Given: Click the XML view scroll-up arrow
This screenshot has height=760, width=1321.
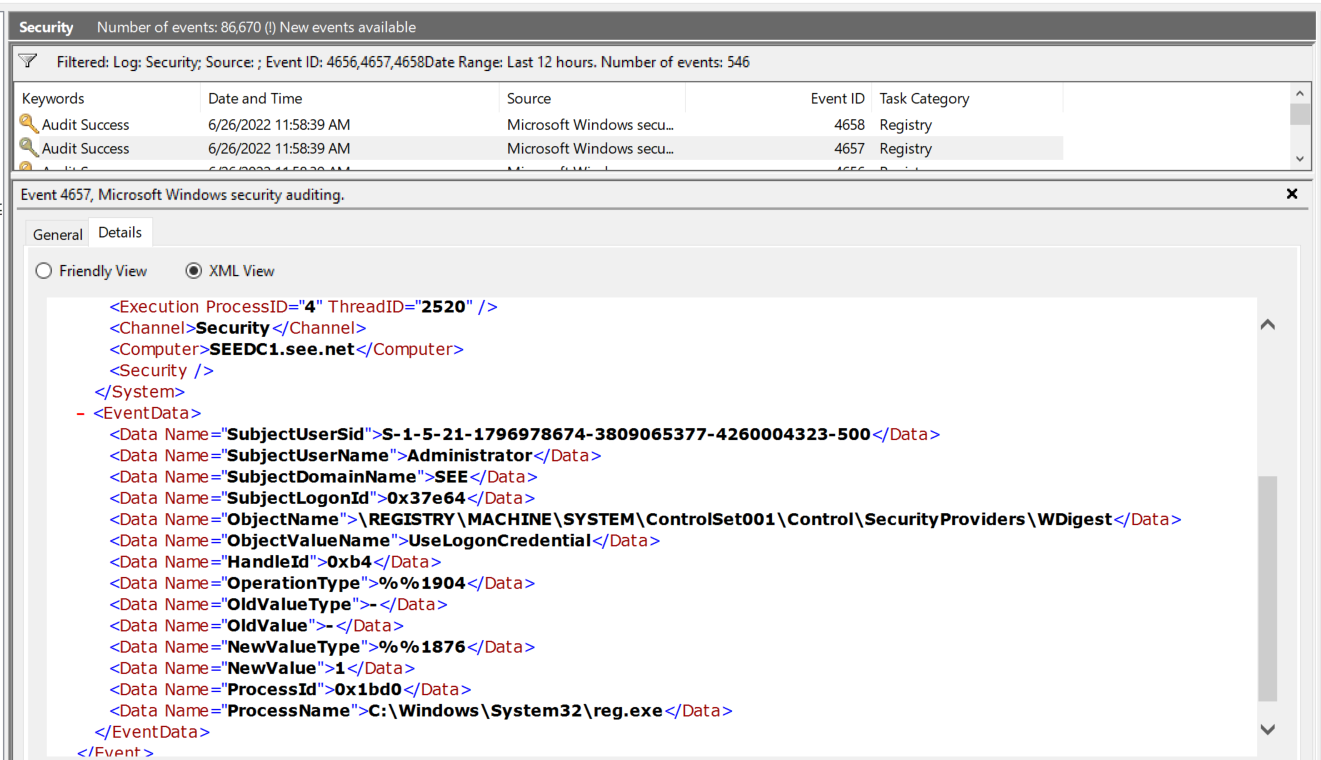Looking at the screenshot, I should (x=1268, y=325).
